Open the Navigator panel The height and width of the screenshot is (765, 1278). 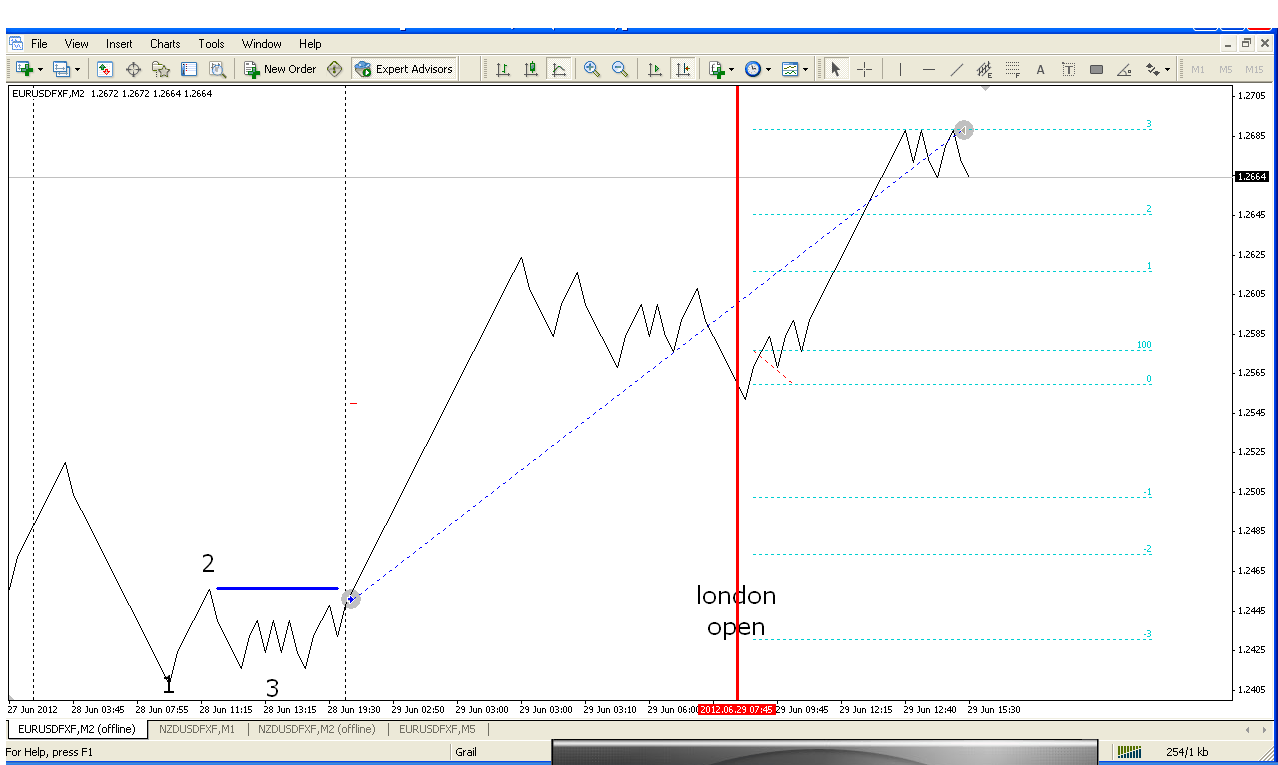coord(161,69)
